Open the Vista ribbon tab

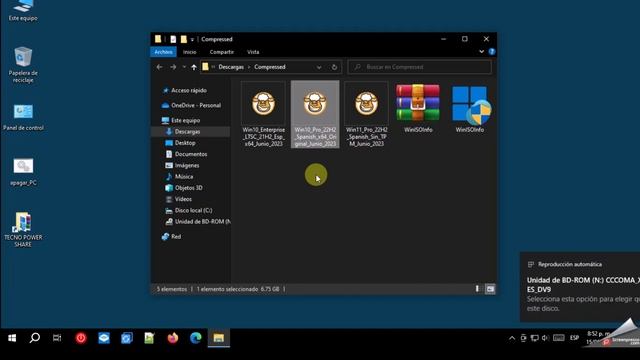253,52
